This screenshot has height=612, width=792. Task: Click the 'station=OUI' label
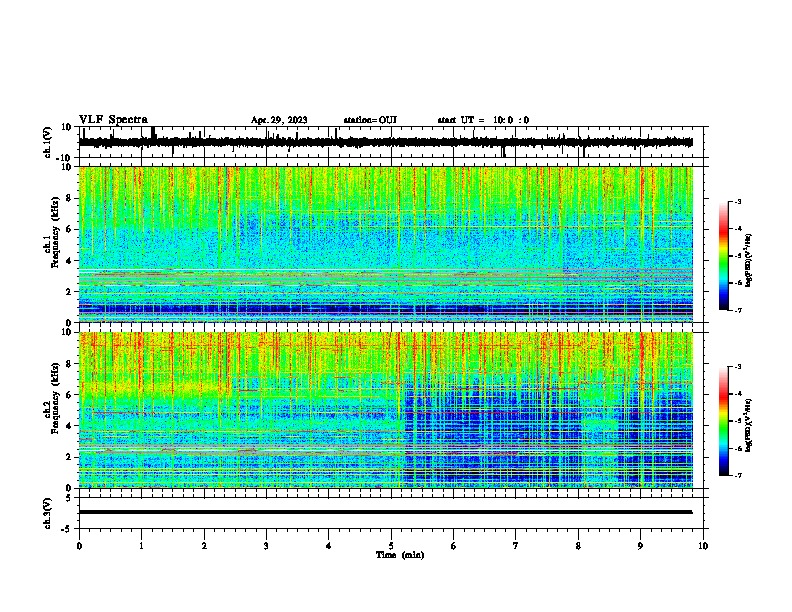point(370,120)
